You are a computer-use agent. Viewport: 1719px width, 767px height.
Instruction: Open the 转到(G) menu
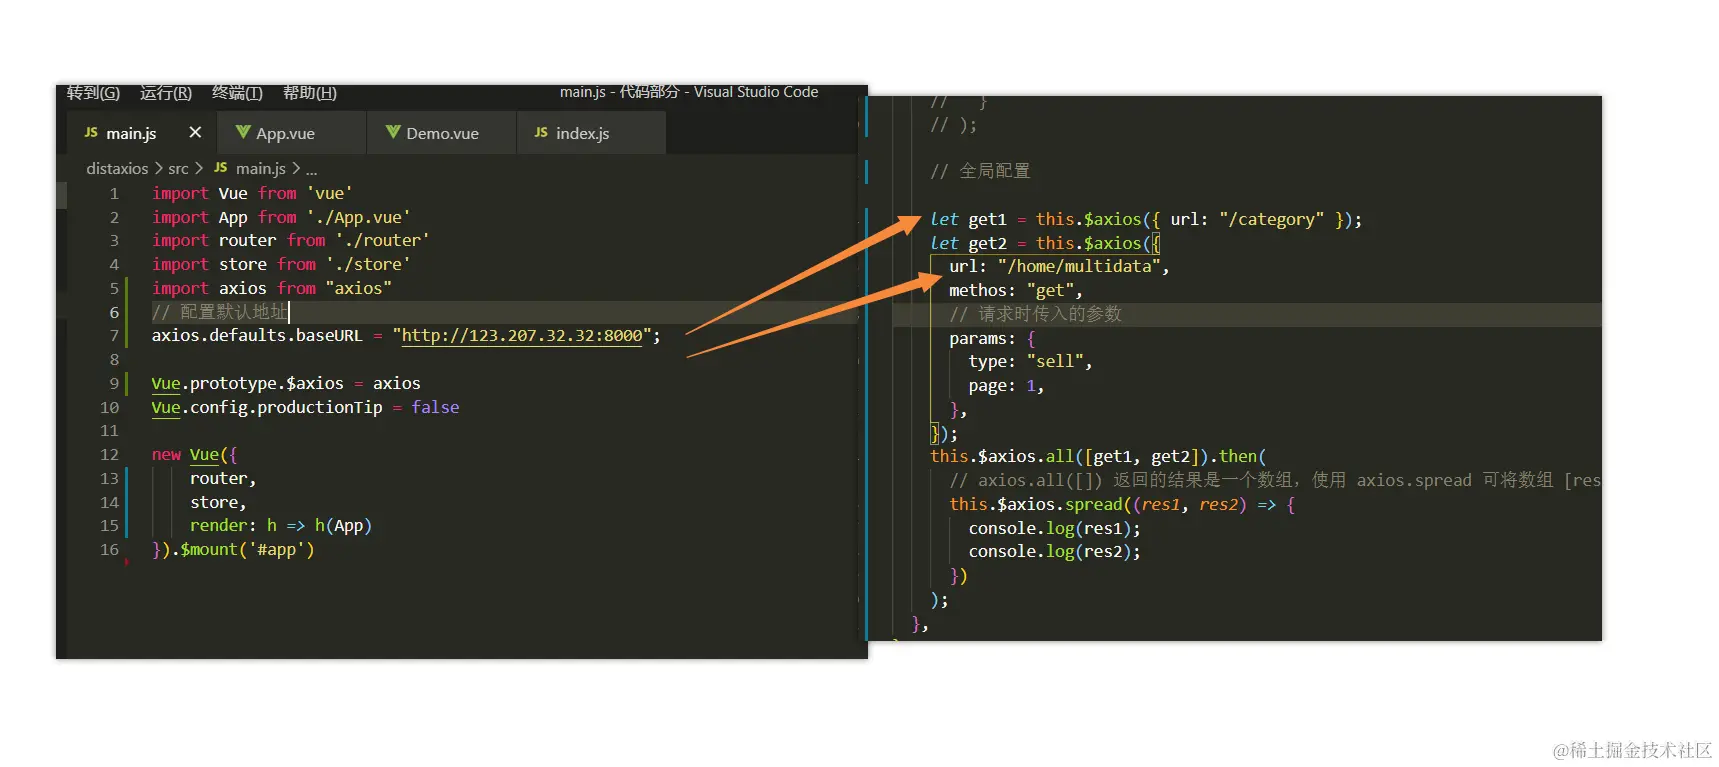[x=93, y=93]
